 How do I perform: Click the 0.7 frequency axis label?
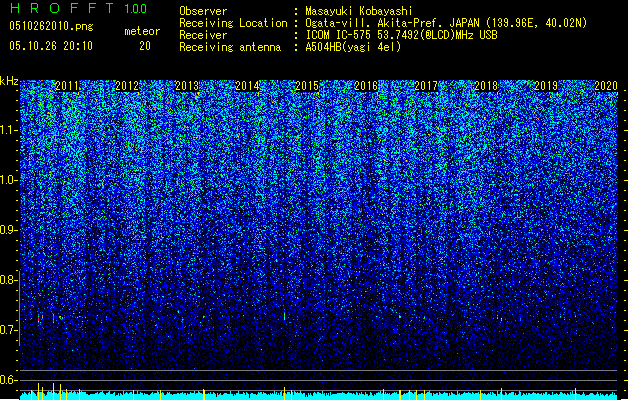(x=9, y=330)
